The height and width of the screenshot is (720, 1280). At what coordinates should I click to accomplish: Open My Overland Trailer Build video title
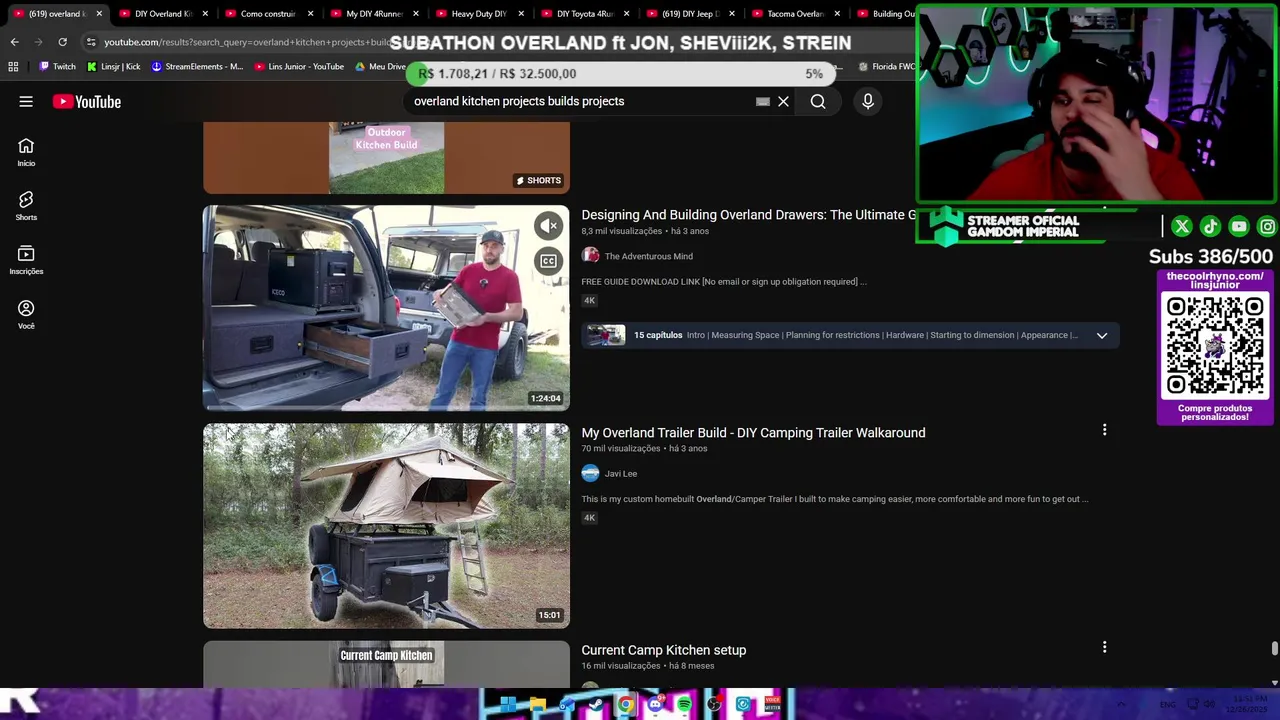[x=753, y=433]
